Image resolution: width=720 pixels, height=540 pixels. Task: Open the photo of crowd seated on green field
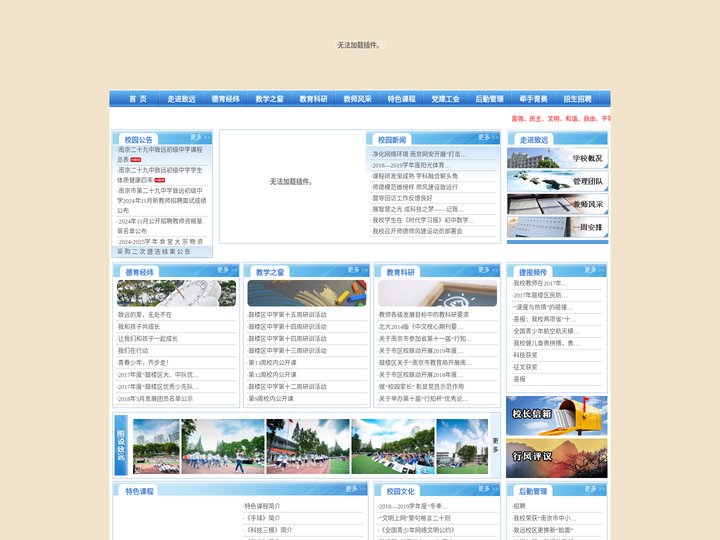393,446
